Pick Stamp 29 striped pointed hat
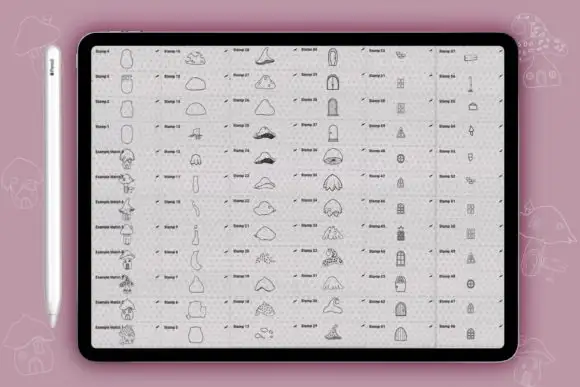 (x=333, y=333)
